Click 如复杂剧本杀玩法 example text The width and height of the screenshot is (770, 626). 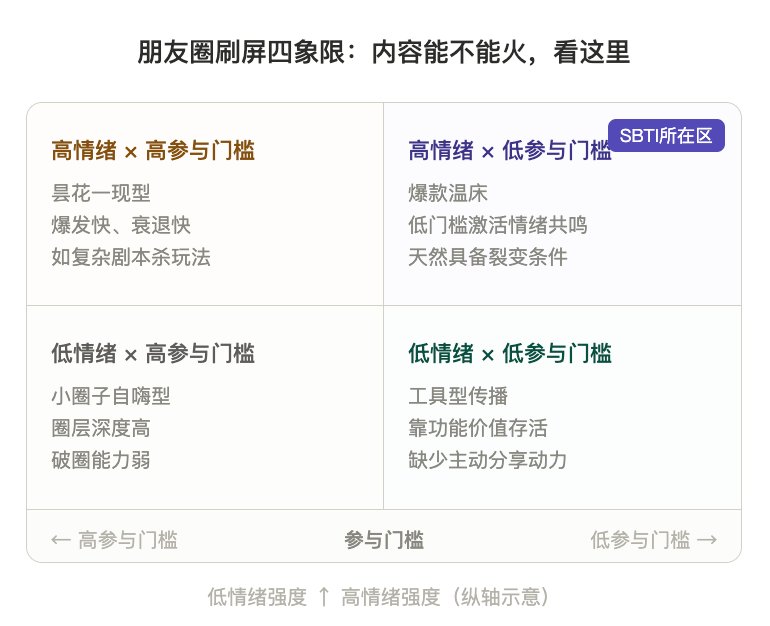pyautogui.click(x=131, y=257)
